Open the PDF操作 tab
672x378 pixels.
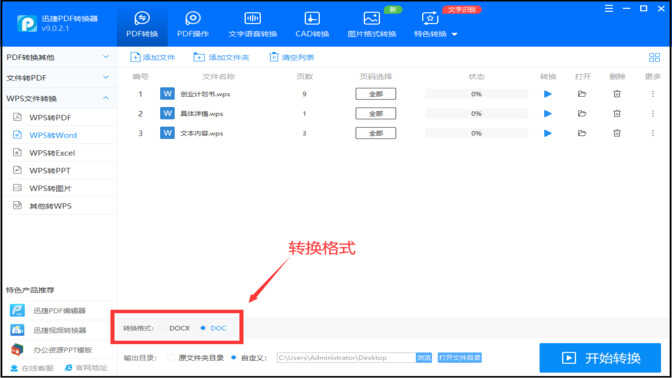click(193, 25)
